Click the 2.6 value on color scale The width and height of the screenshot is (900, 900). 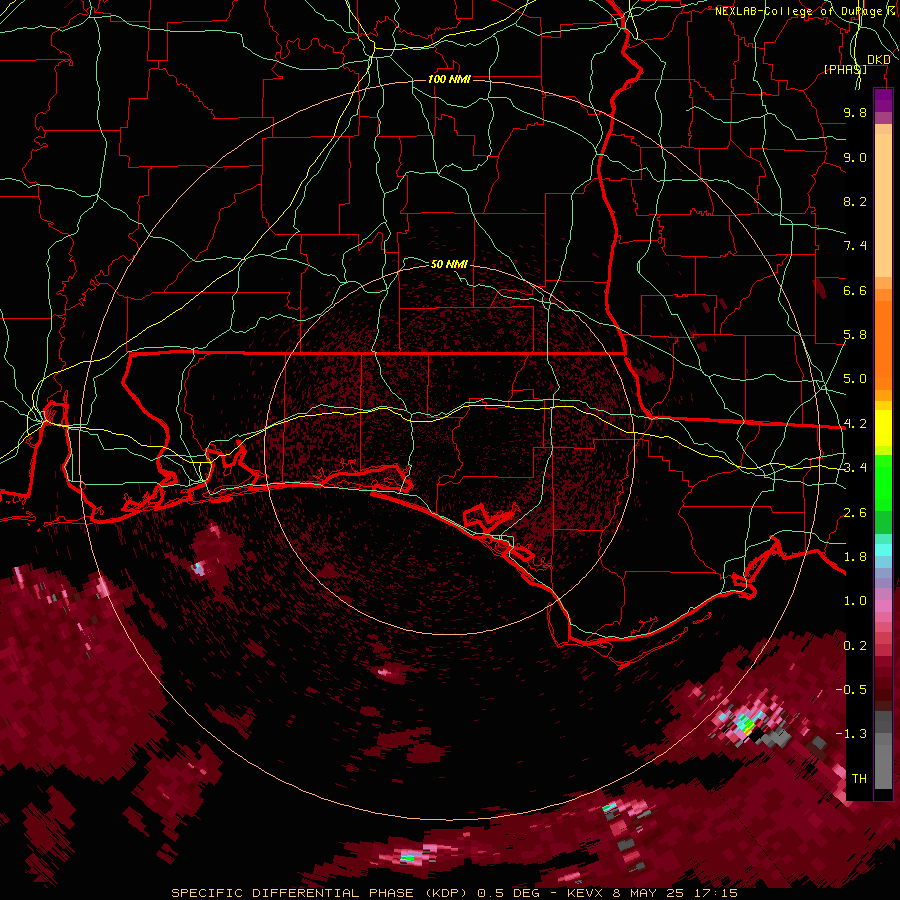point(855,513)
